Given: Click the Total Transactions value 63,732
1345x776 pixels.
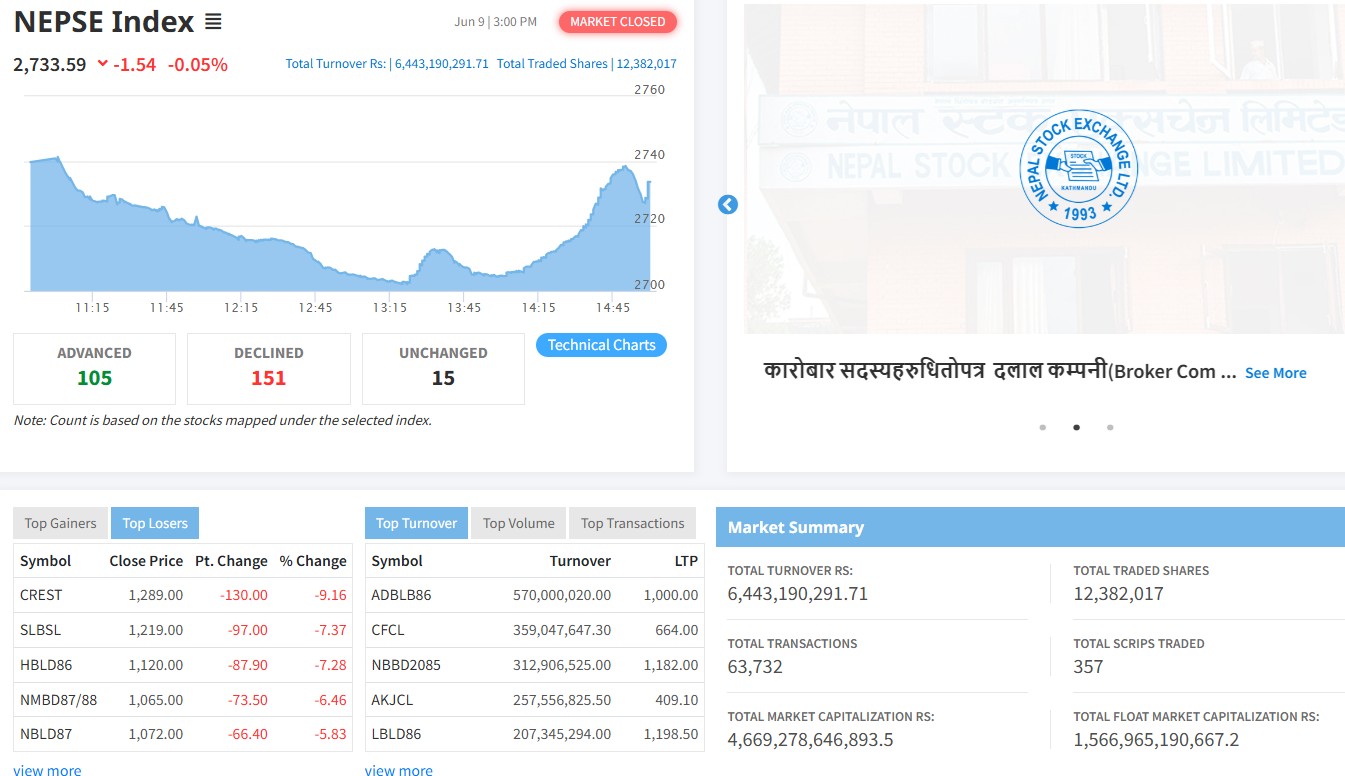Looking at the screenshot, I should (755, 667).
